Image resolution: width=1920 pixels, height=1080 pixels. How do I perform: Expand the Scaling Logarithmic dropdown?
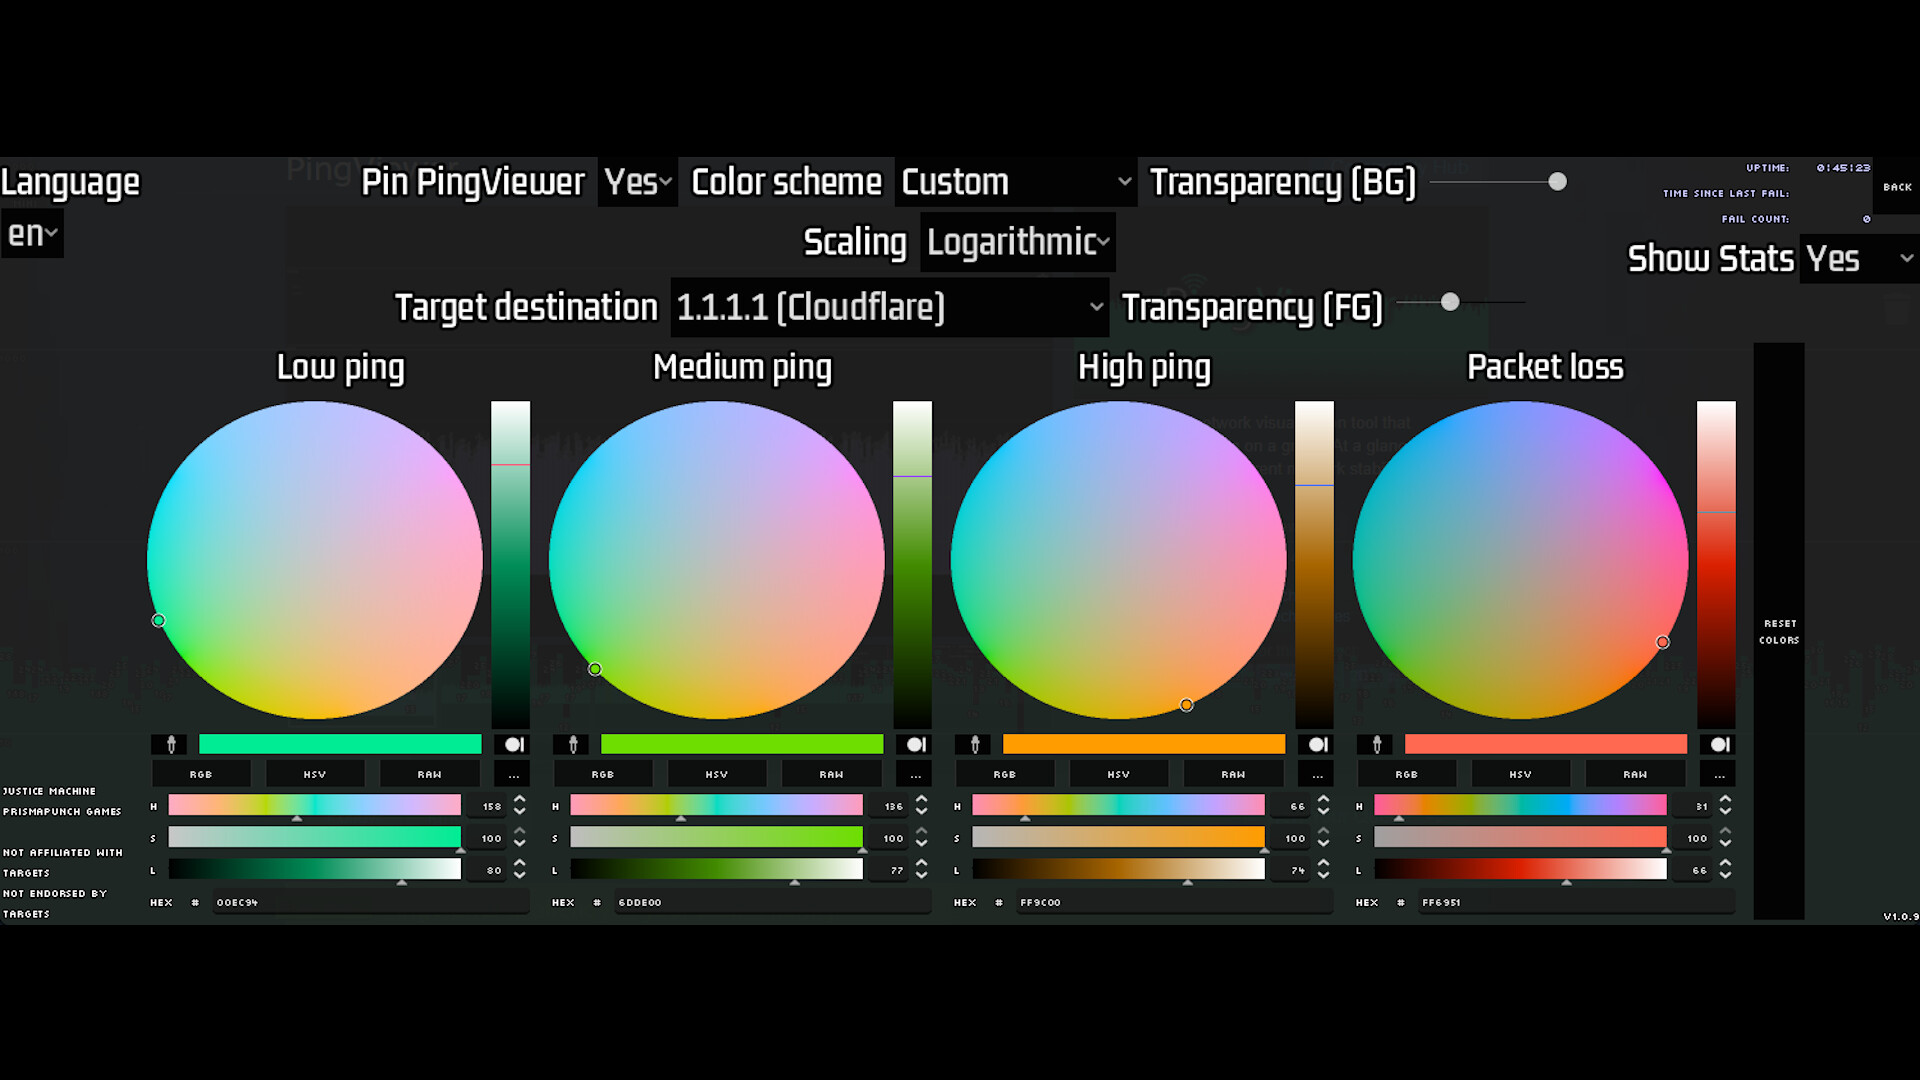(1017, 242)
